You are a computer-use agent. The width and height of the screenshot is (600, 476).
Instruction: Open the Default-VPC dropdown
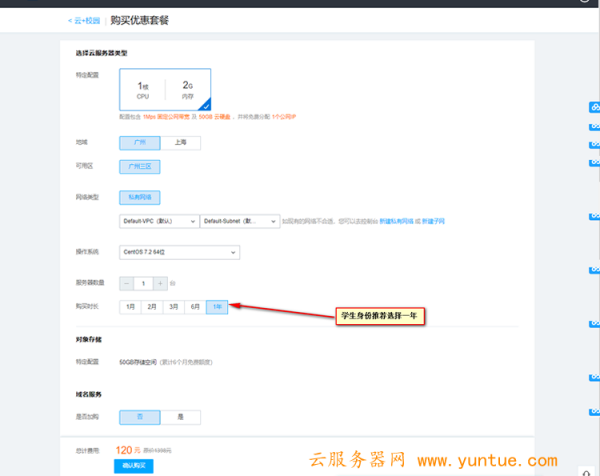(158, 220)
